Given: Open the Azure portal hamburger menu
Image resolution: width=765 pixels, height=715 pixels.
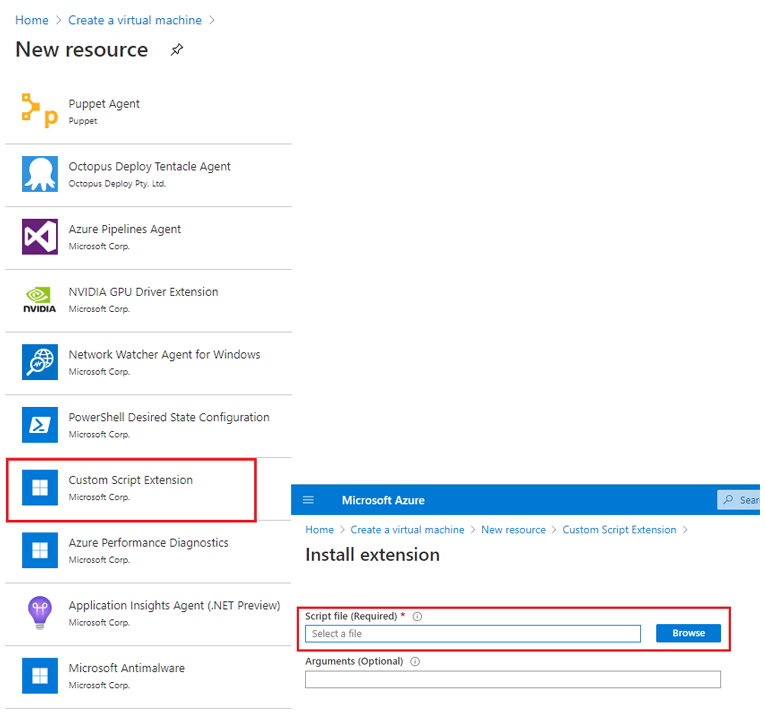Looking at the screenshot, I should [308, 500].
